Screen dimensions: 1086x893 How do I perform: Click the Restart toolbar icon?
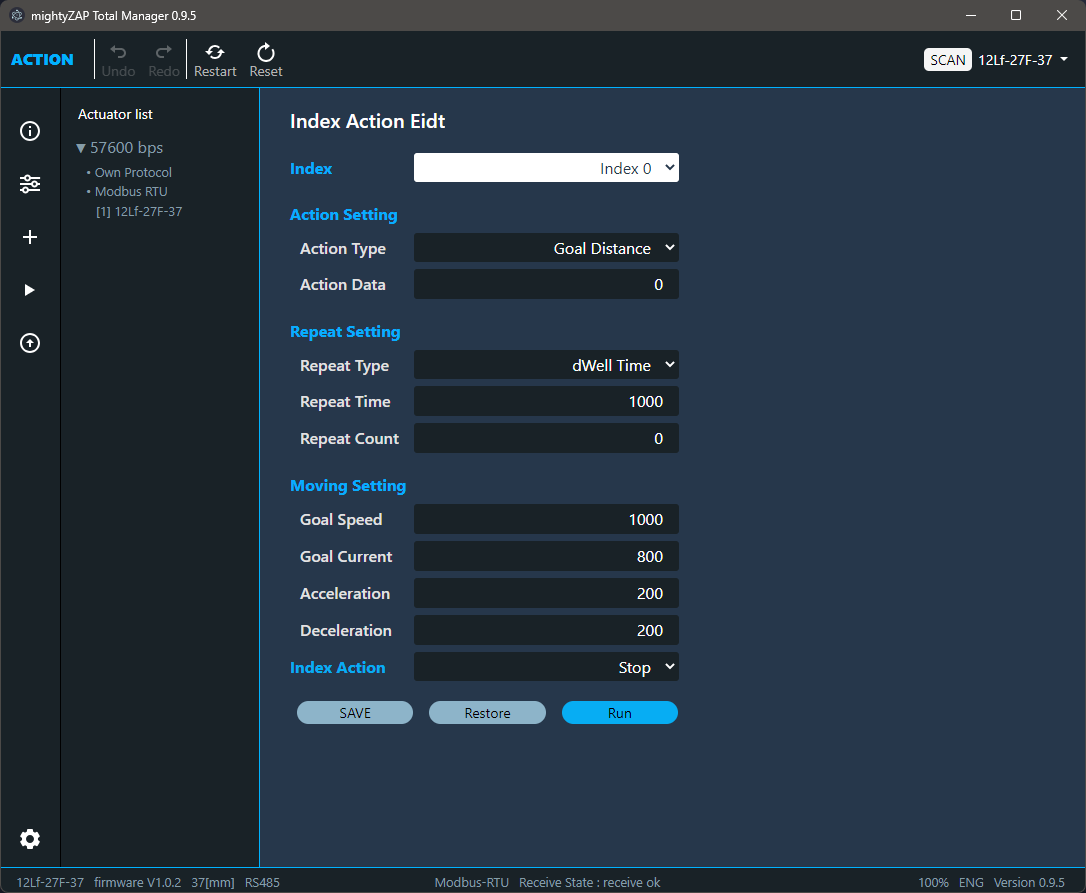[x=215, y=60]
